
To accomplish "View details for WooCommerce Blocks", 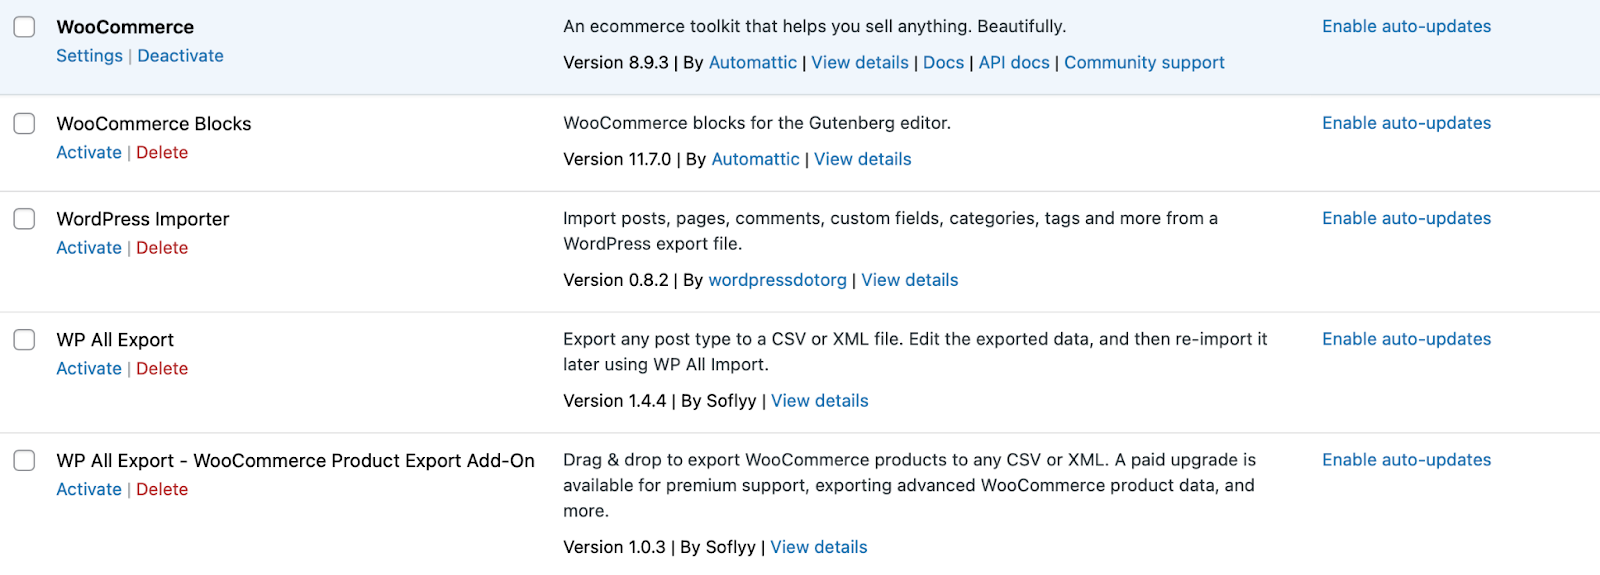I will point(862,159).
